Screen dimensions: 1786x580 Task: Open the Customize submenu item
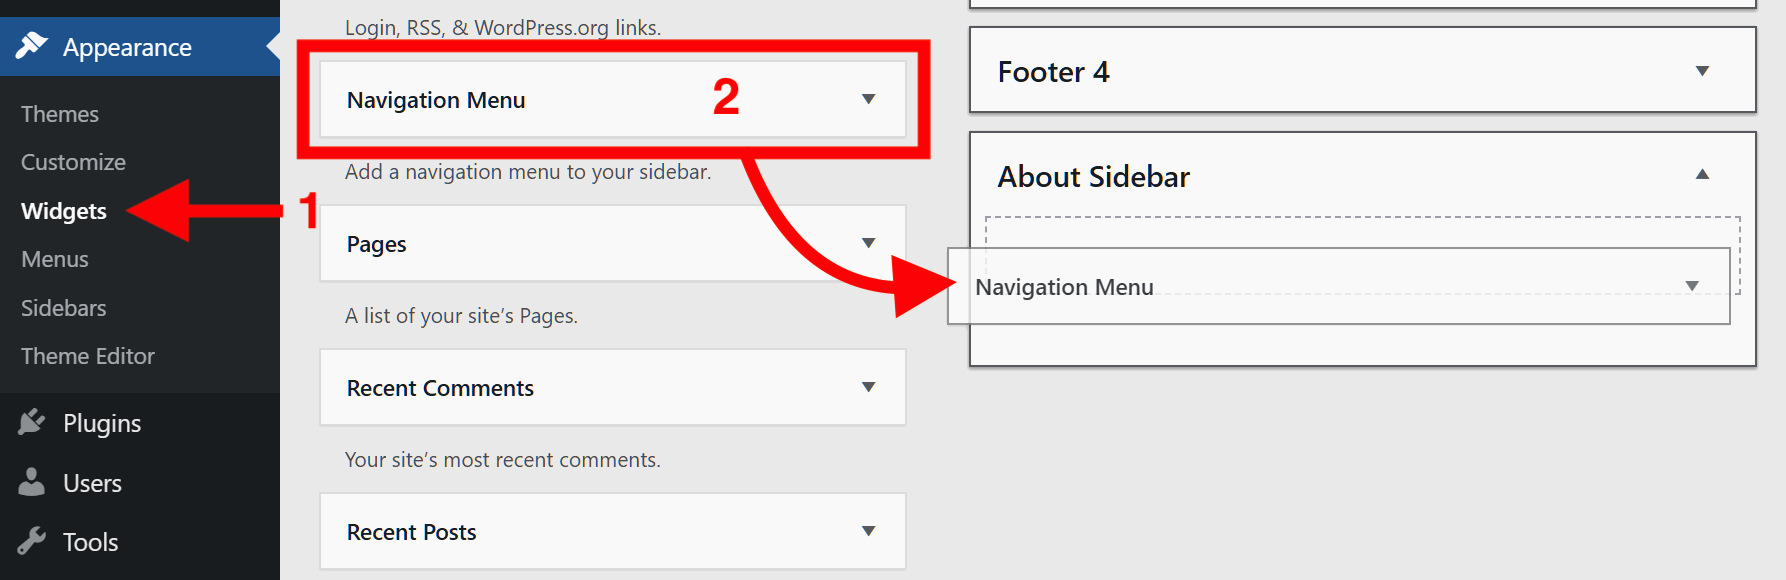(73, 162)
